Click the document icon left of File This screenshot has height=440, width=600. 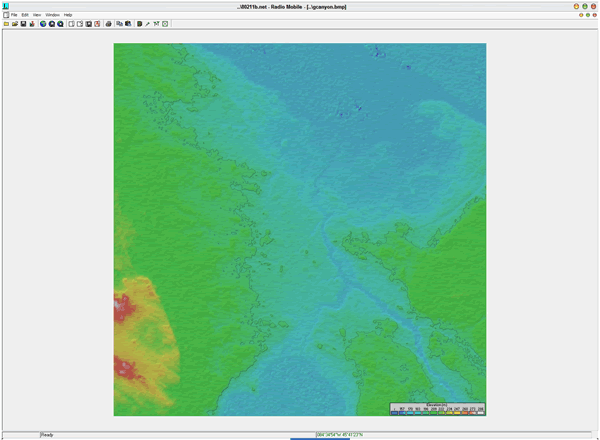point(5,15)
